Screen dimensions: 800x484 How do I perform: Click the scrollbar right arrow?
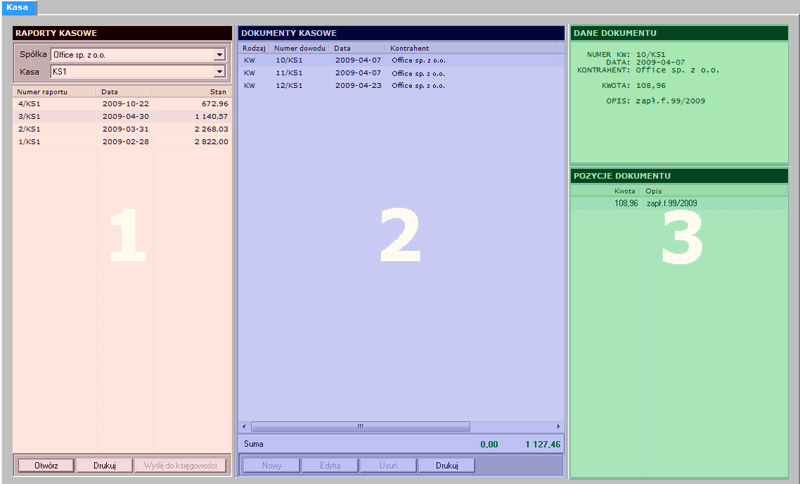point(558,426)
